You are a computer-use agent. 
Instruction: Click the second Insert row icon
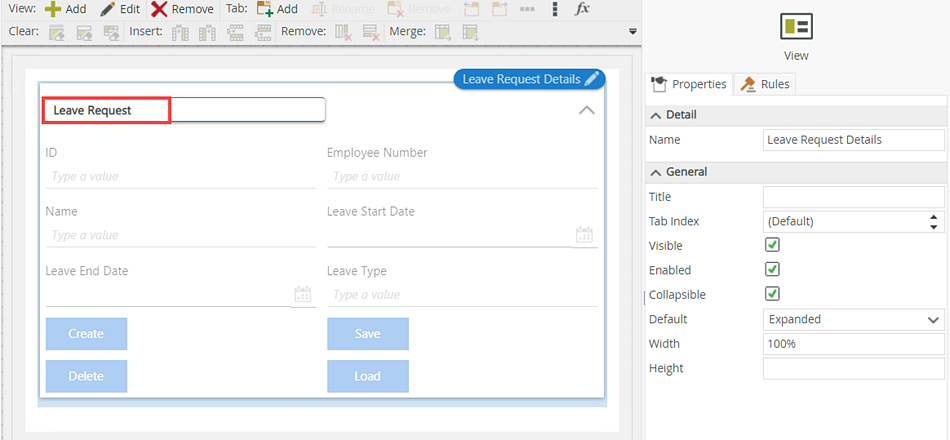tap(263, 33)
